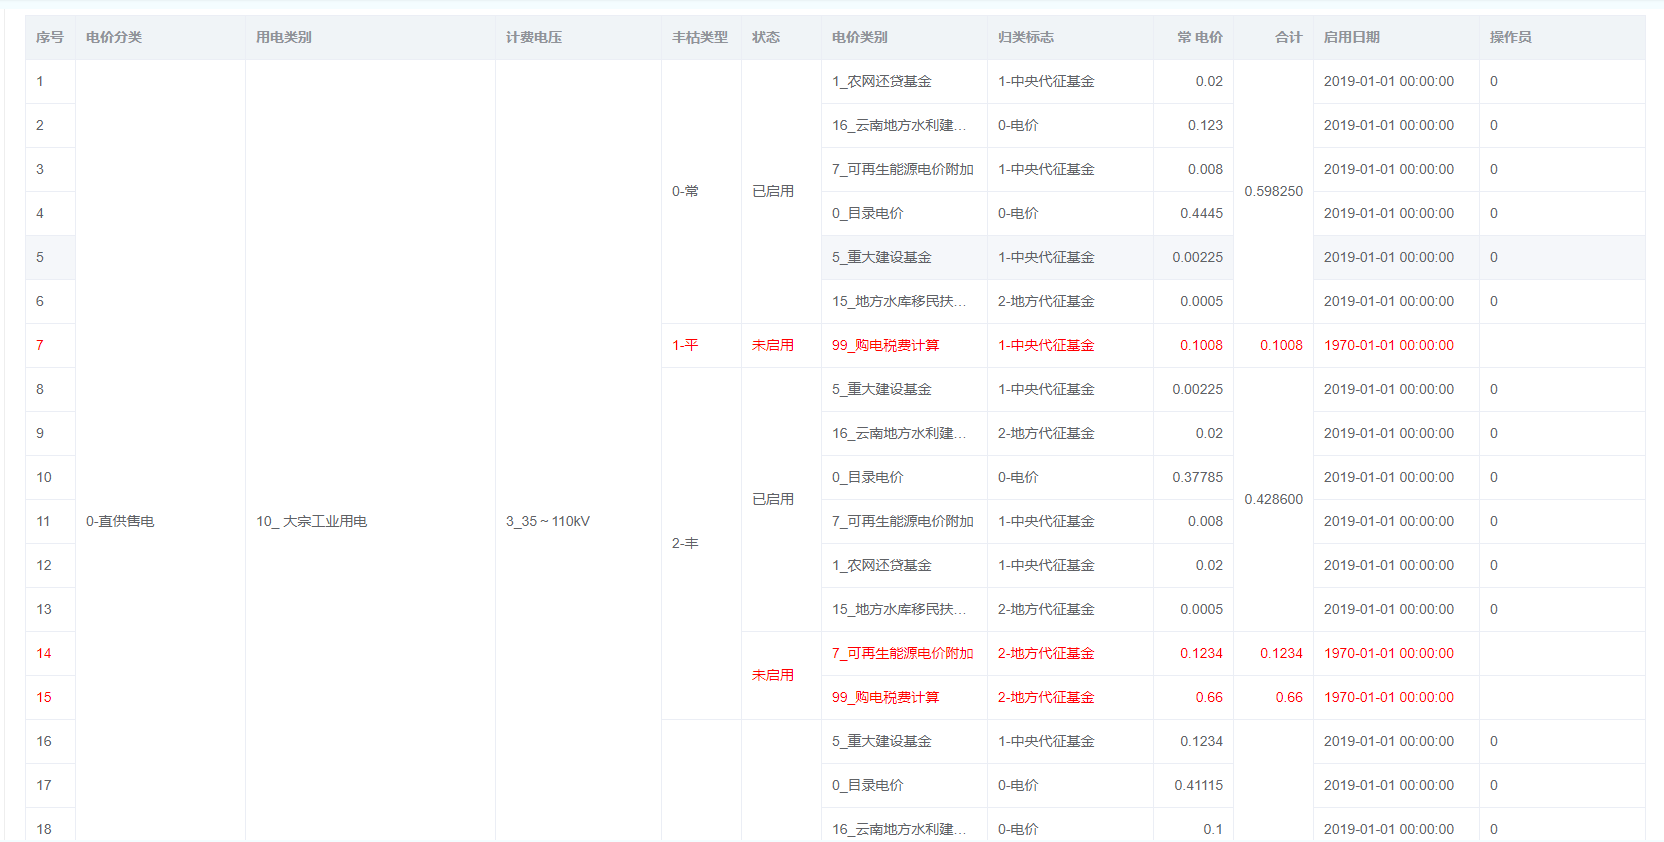1664x842 pixels.
Task: Click red row number 14
Action: (44, 653)
